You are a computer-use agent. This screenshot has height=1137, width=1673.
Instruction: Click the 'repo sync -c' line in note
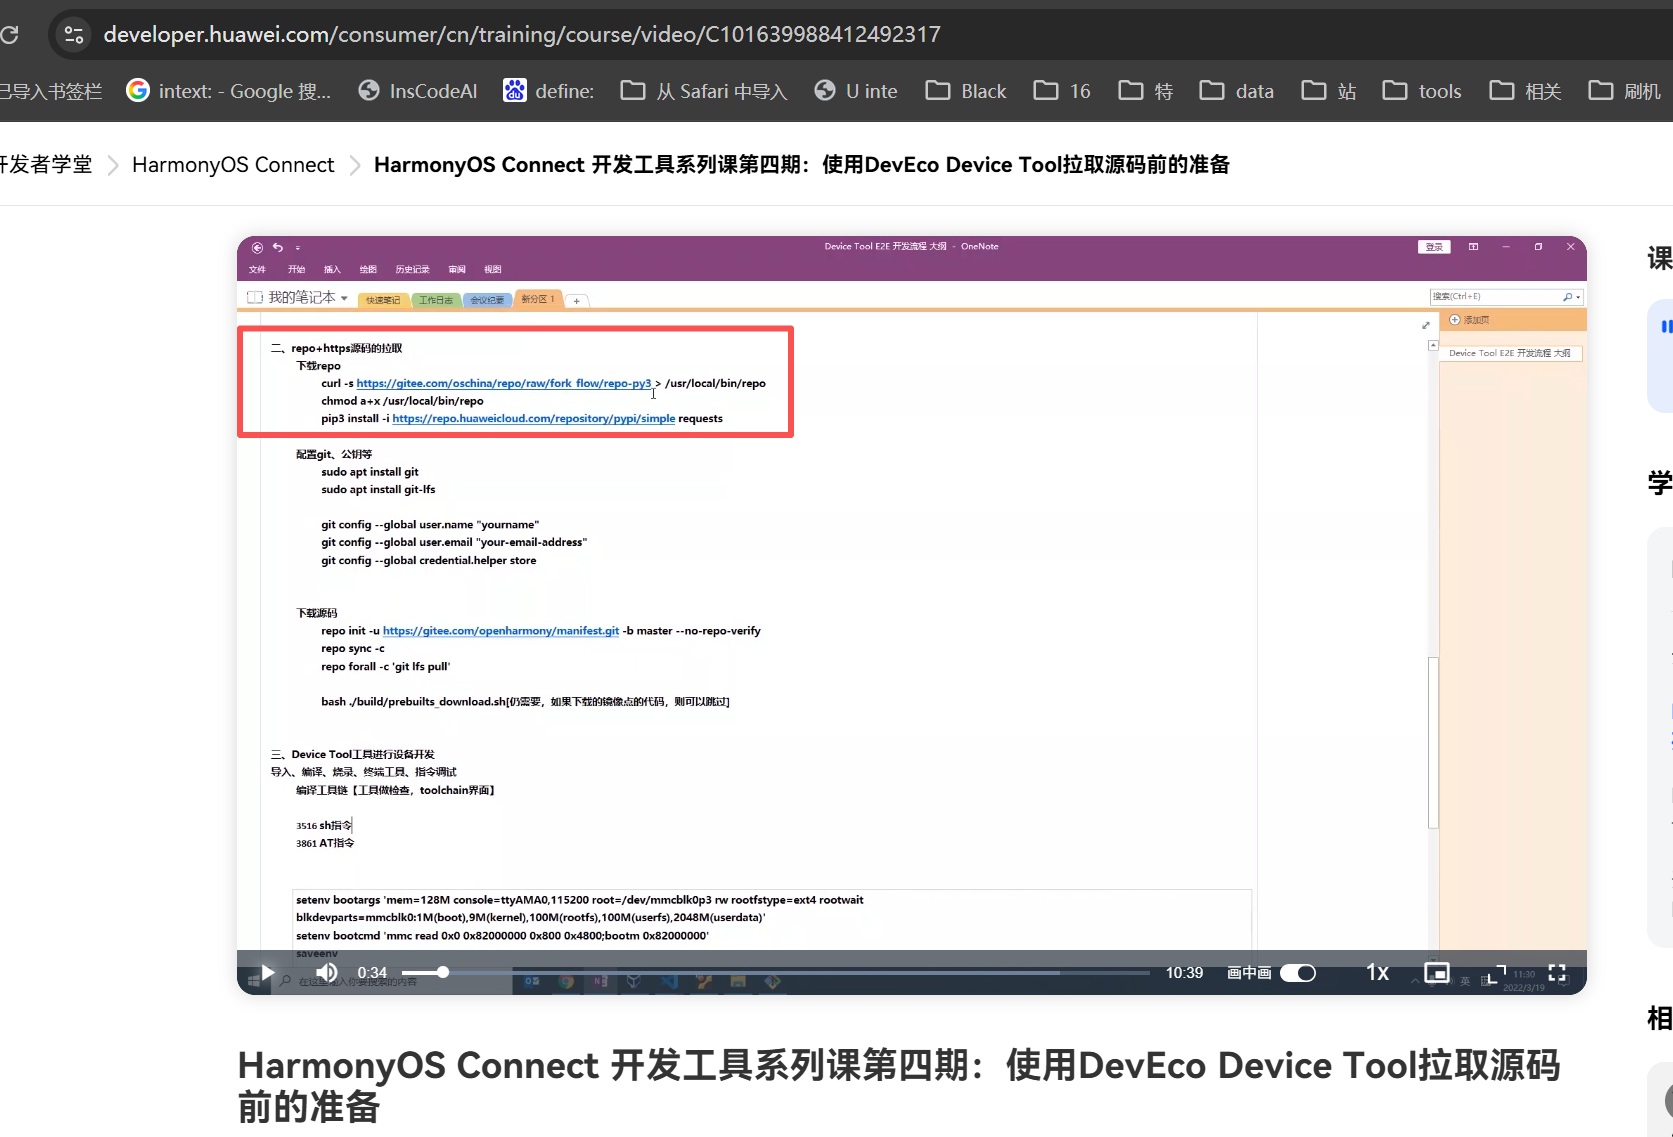[x=353, y=649]
